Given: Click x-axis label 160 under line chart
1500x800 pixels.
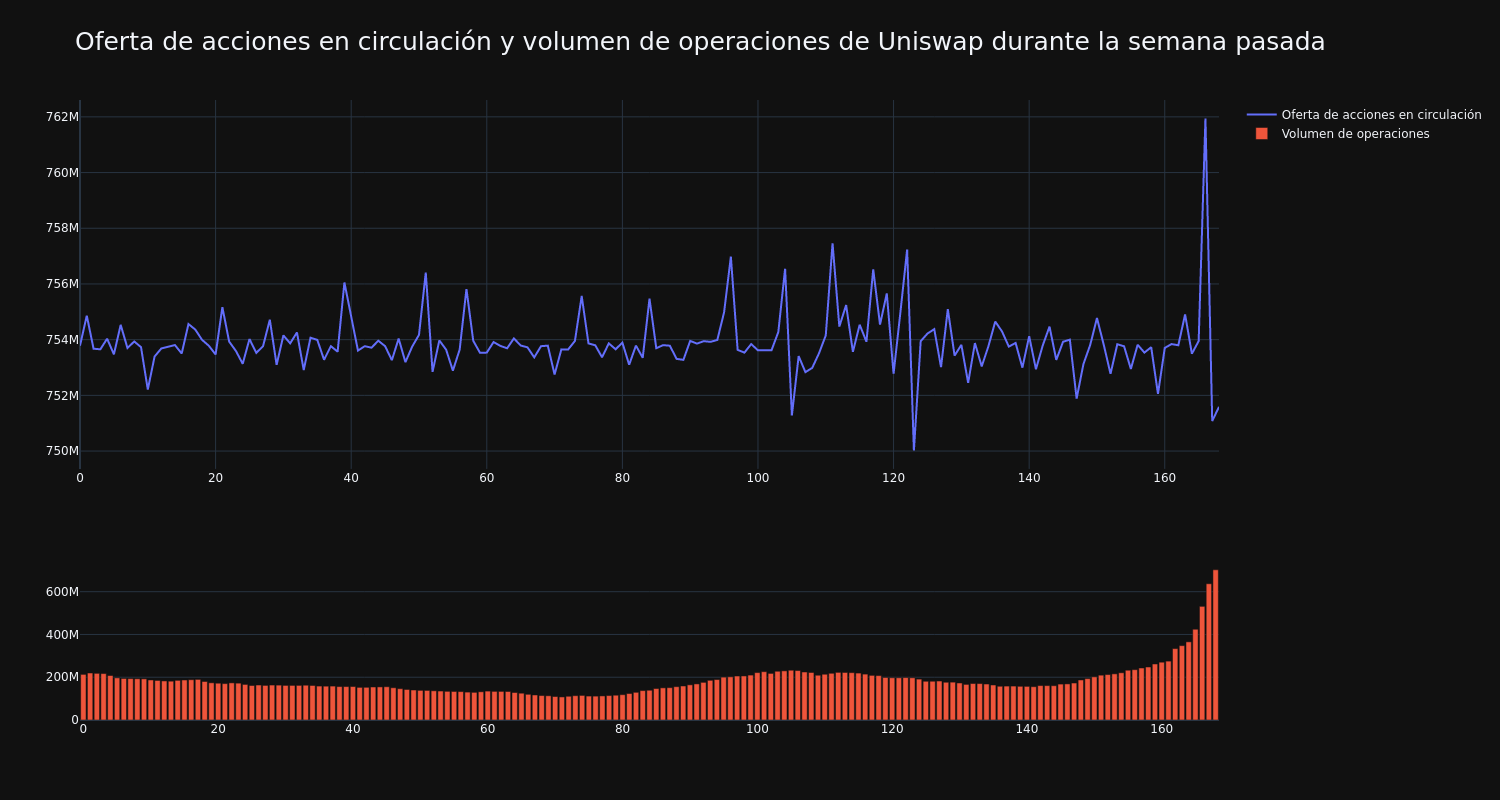Looking at the screenshot, I should pos(1164,478).
